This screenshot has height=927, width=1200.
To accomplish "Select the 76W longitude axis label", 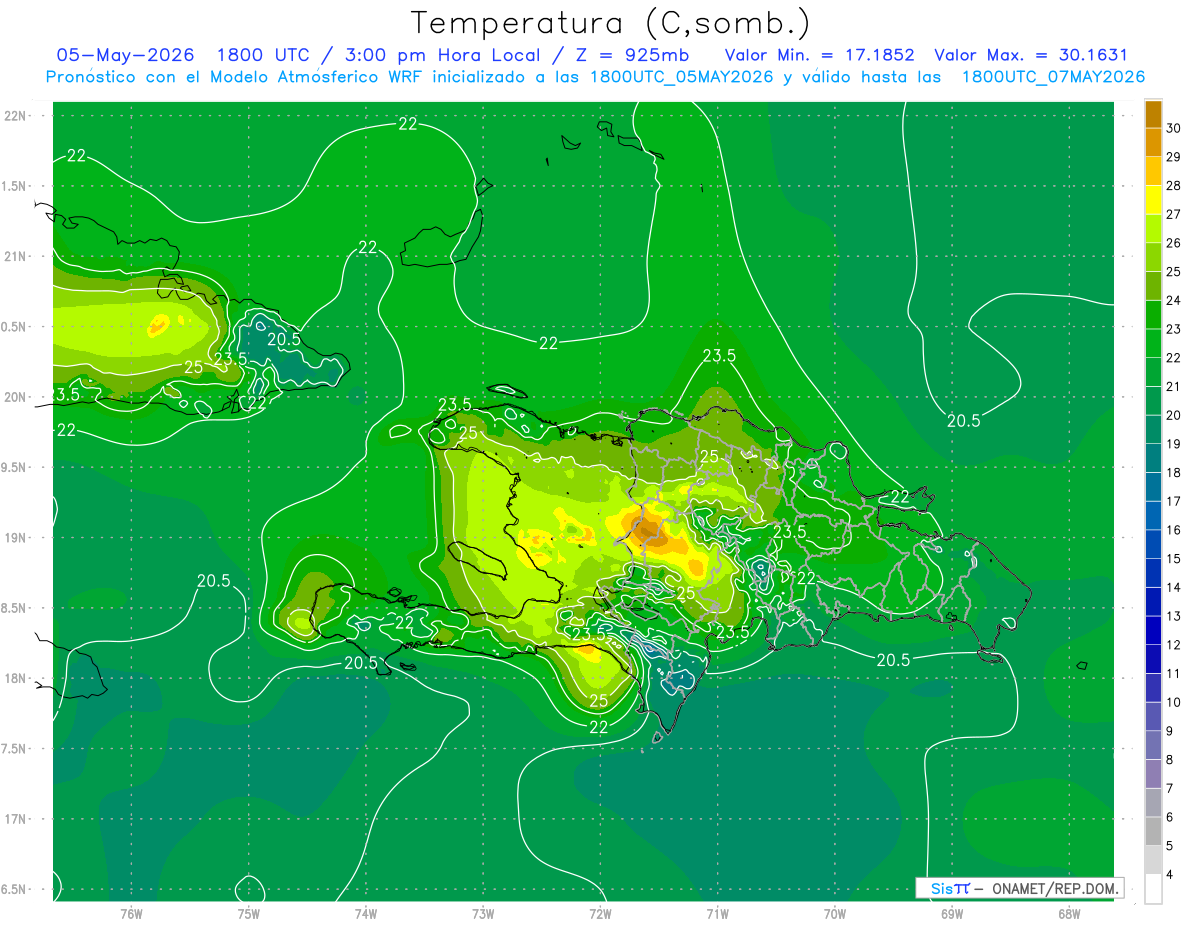I will (x=131, y=913).
